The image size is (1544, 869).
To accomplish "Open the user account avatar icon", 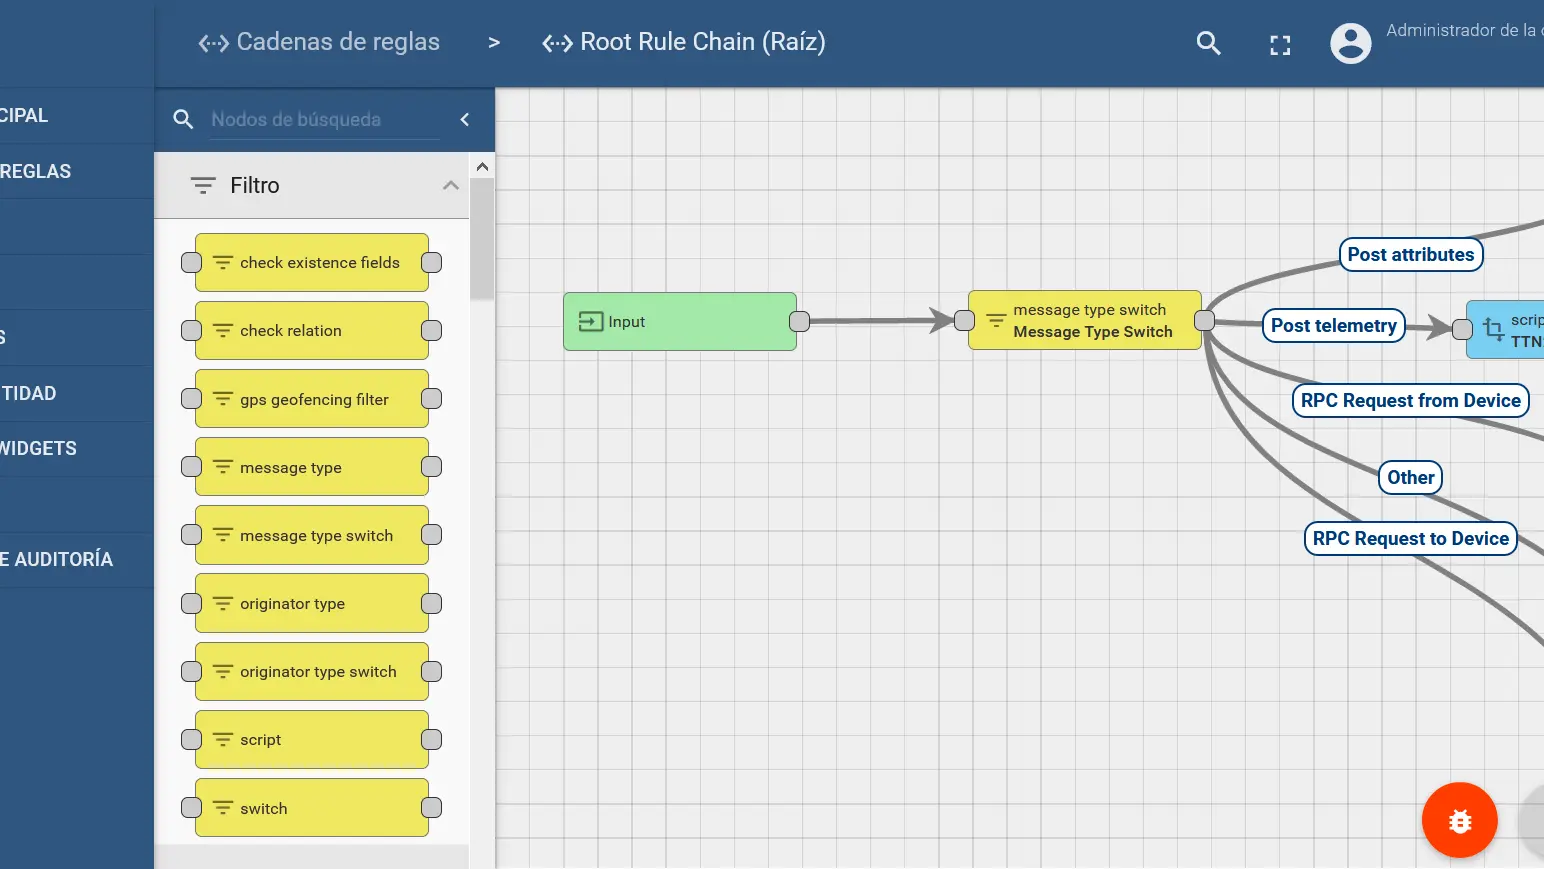I will coord(1351,43).
